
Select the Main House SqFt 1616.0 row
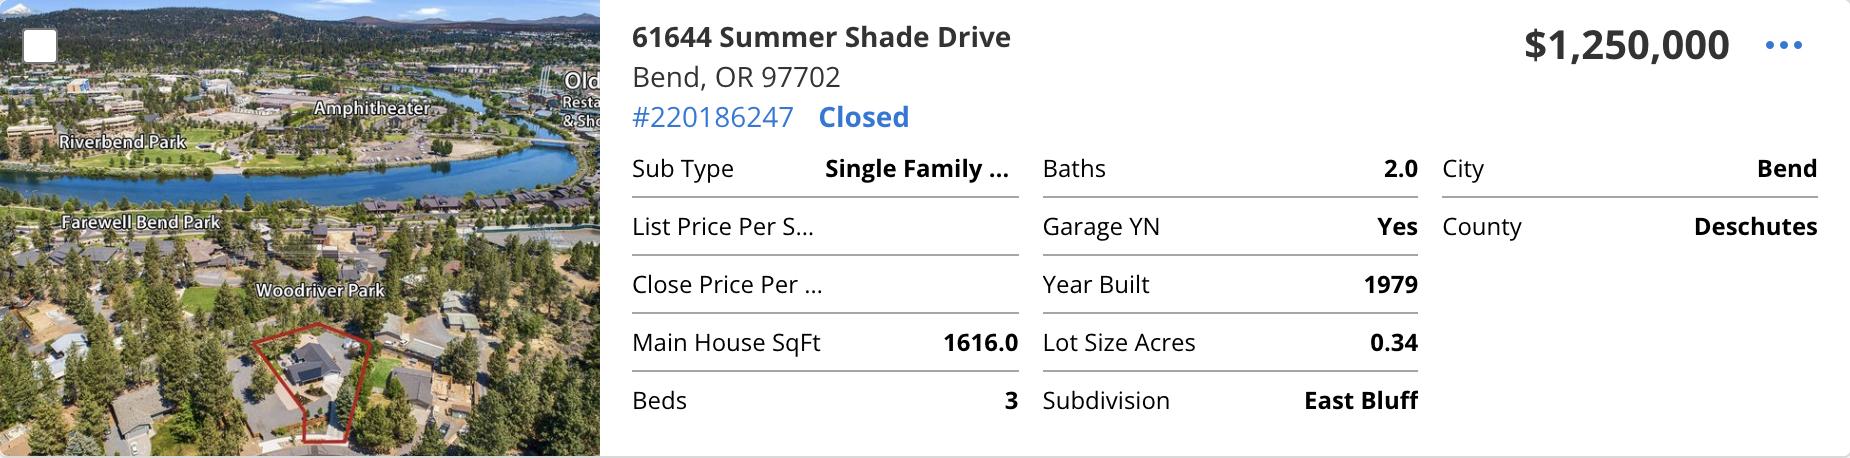(824, 343)
